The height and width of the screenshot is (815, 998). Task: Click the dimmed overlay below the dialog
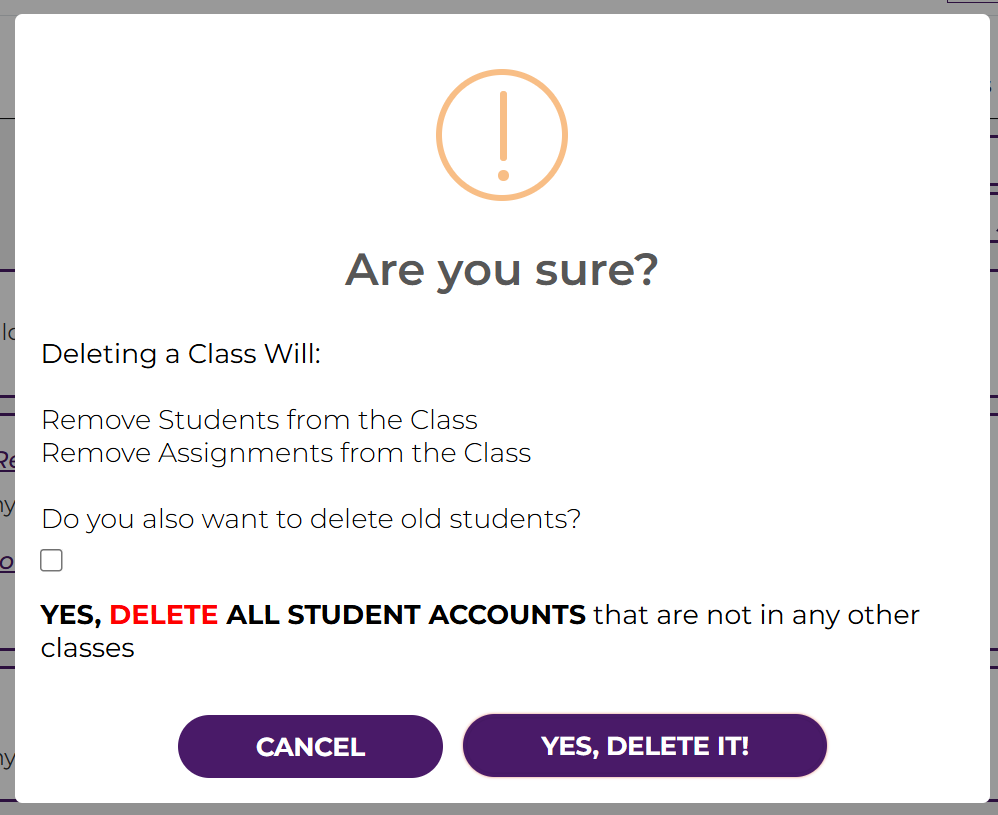(x=500, y=809)
